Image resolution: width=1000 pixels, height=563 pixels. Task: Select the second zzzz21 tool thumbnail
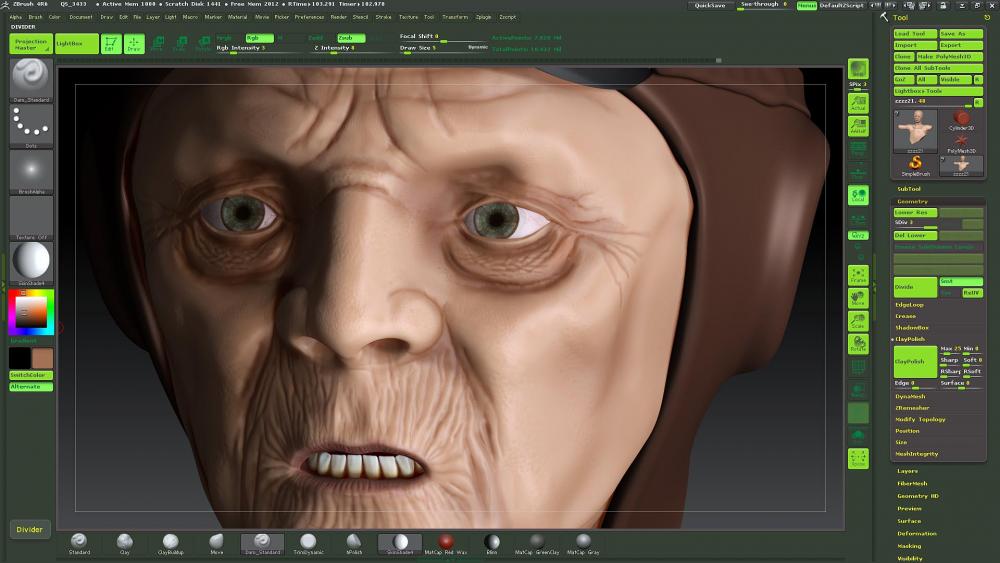[x=961, y=166]
